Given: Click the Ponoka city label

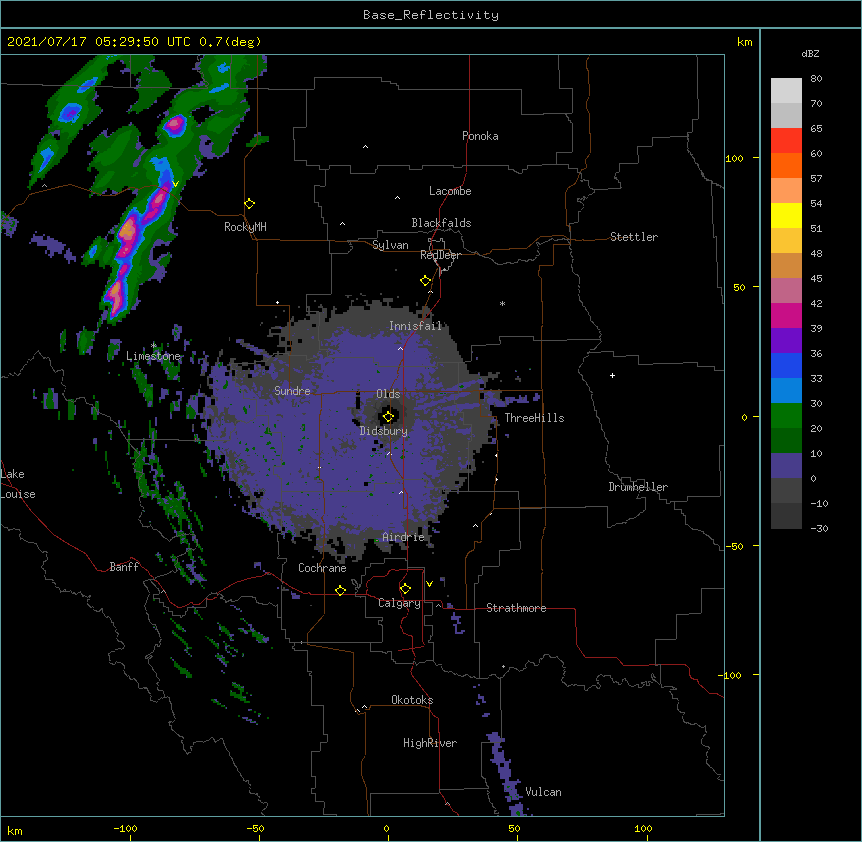Looking at the screenshot, I should point(480,136).
